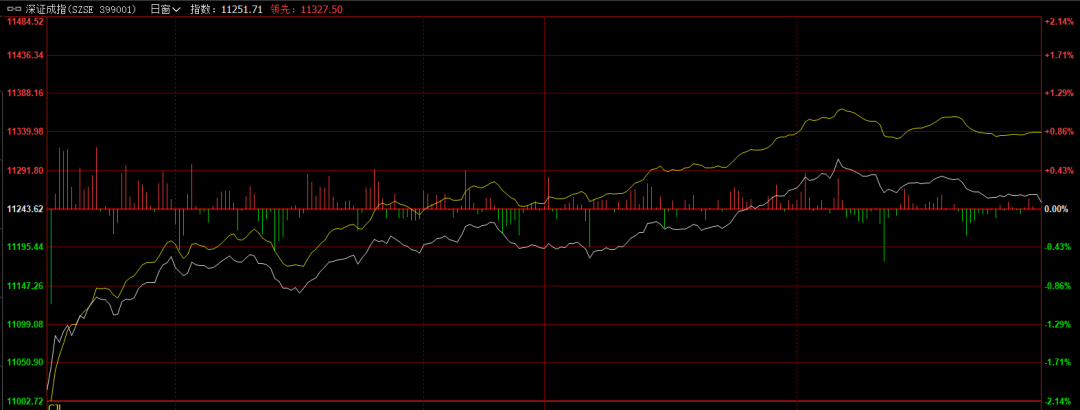Click price label 11388.16 on left axis

[25, 92]
